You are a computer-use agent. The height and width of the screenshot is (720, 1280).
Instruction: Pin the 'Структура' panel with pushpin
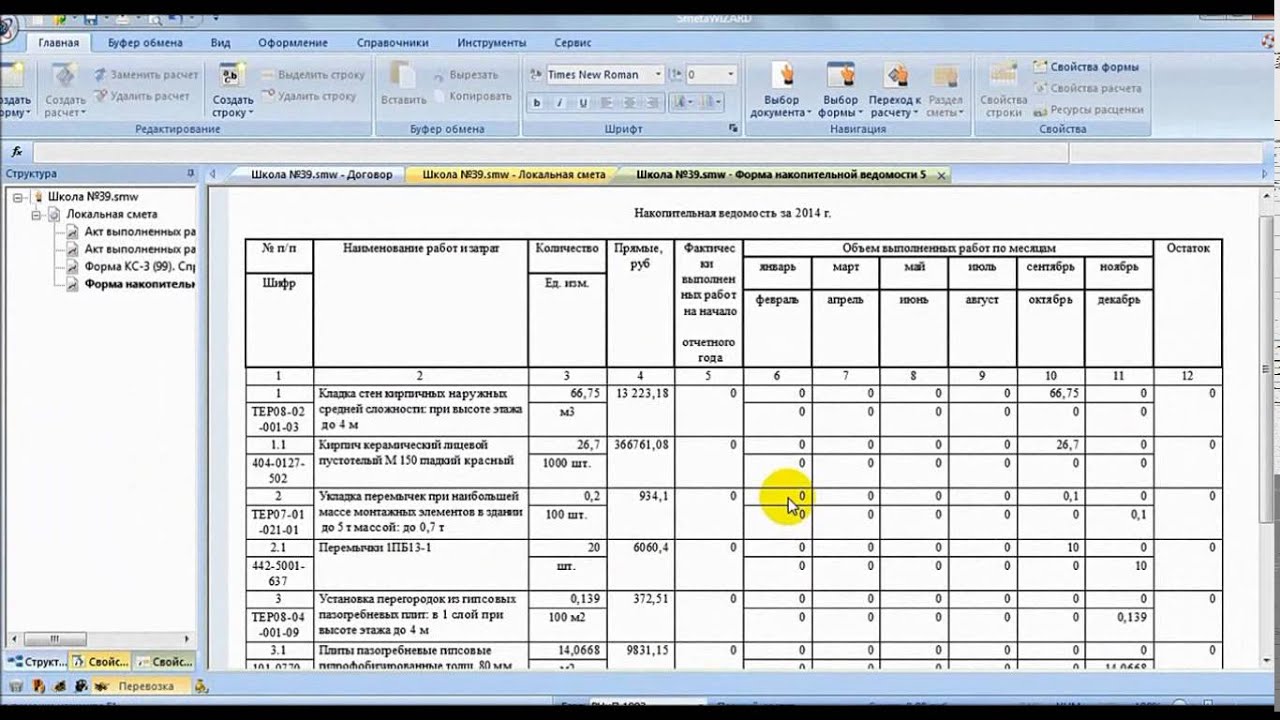[x=190, y=174]
